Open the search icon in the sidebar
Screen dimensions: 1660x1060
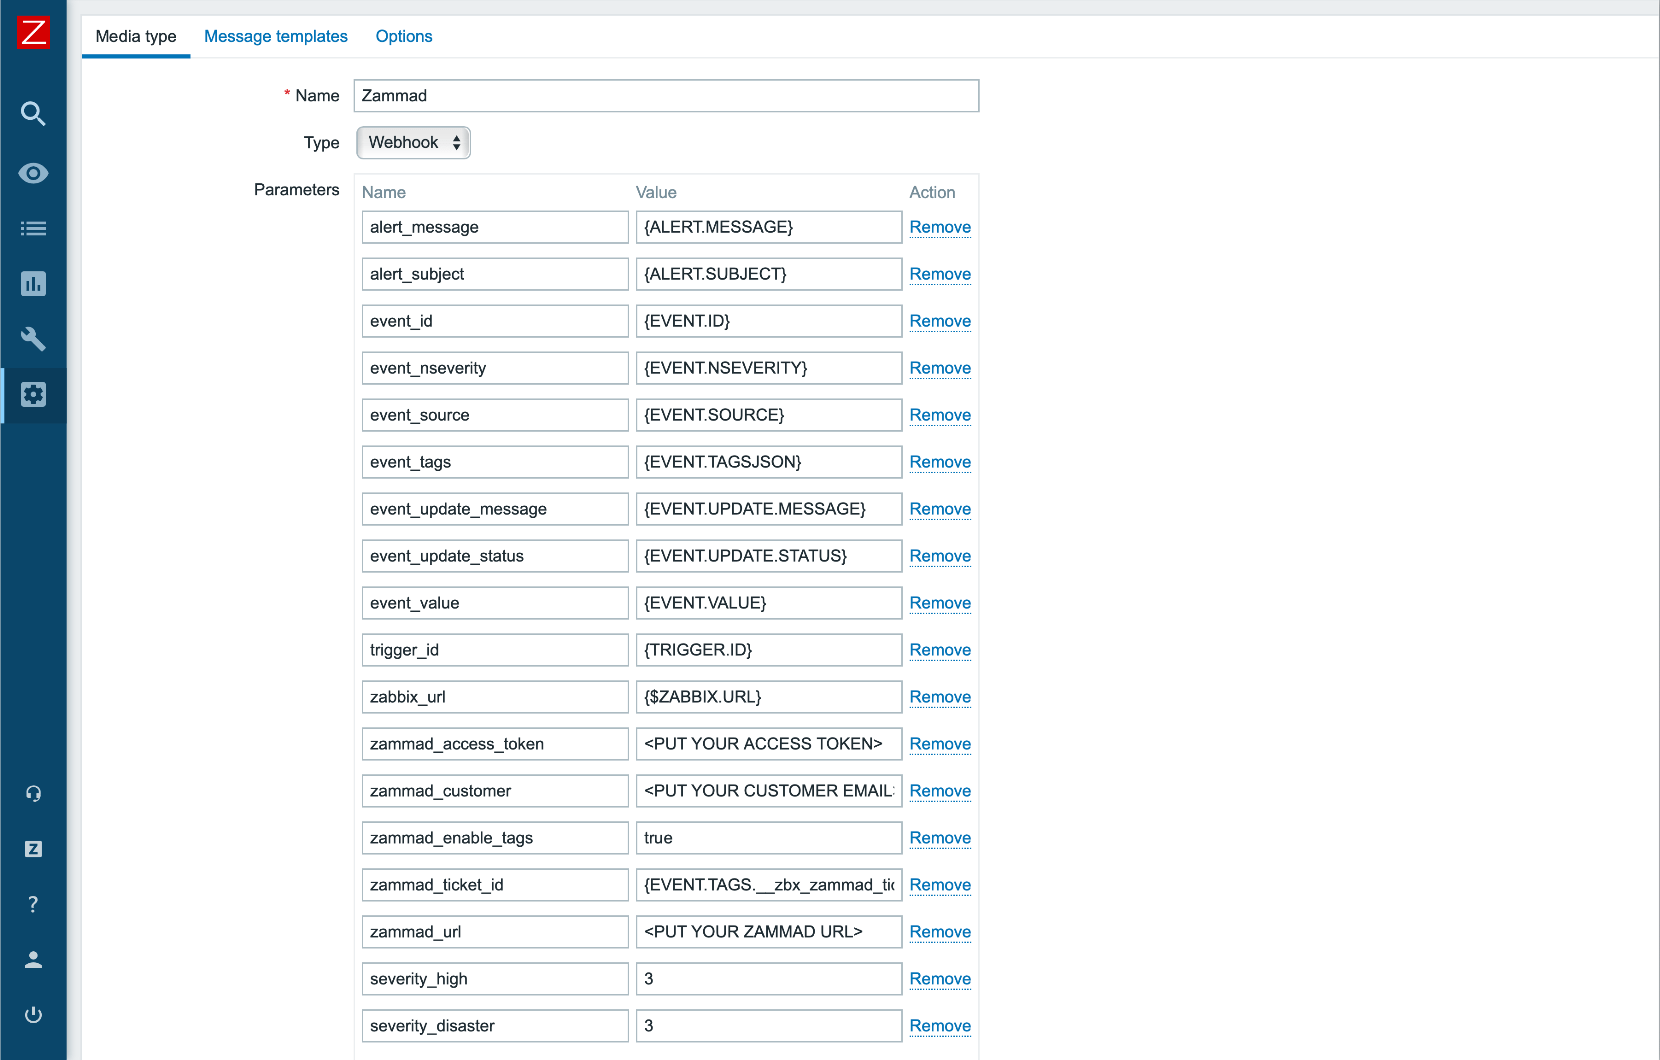[33, 114]
